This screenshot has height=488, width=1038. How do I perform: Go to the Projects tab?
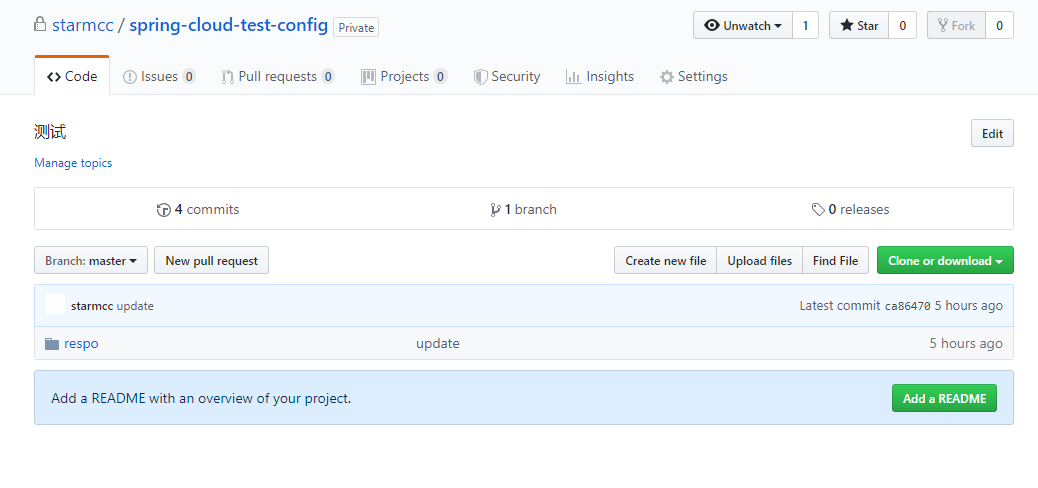[404, 77]
